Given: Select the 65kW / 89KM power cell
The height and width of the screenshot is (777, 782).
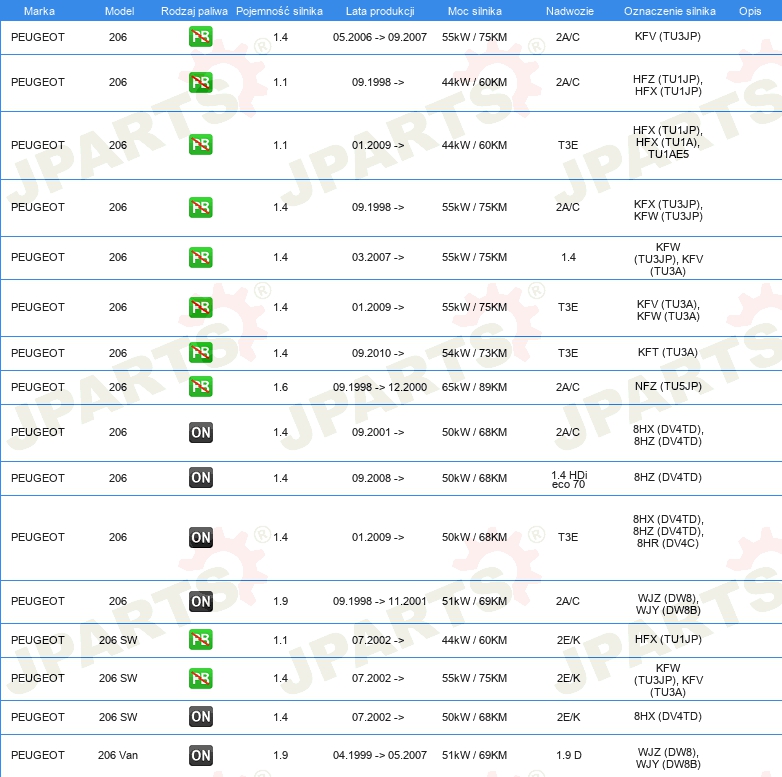Looking at the screenshot, I should tap(474, 387).
